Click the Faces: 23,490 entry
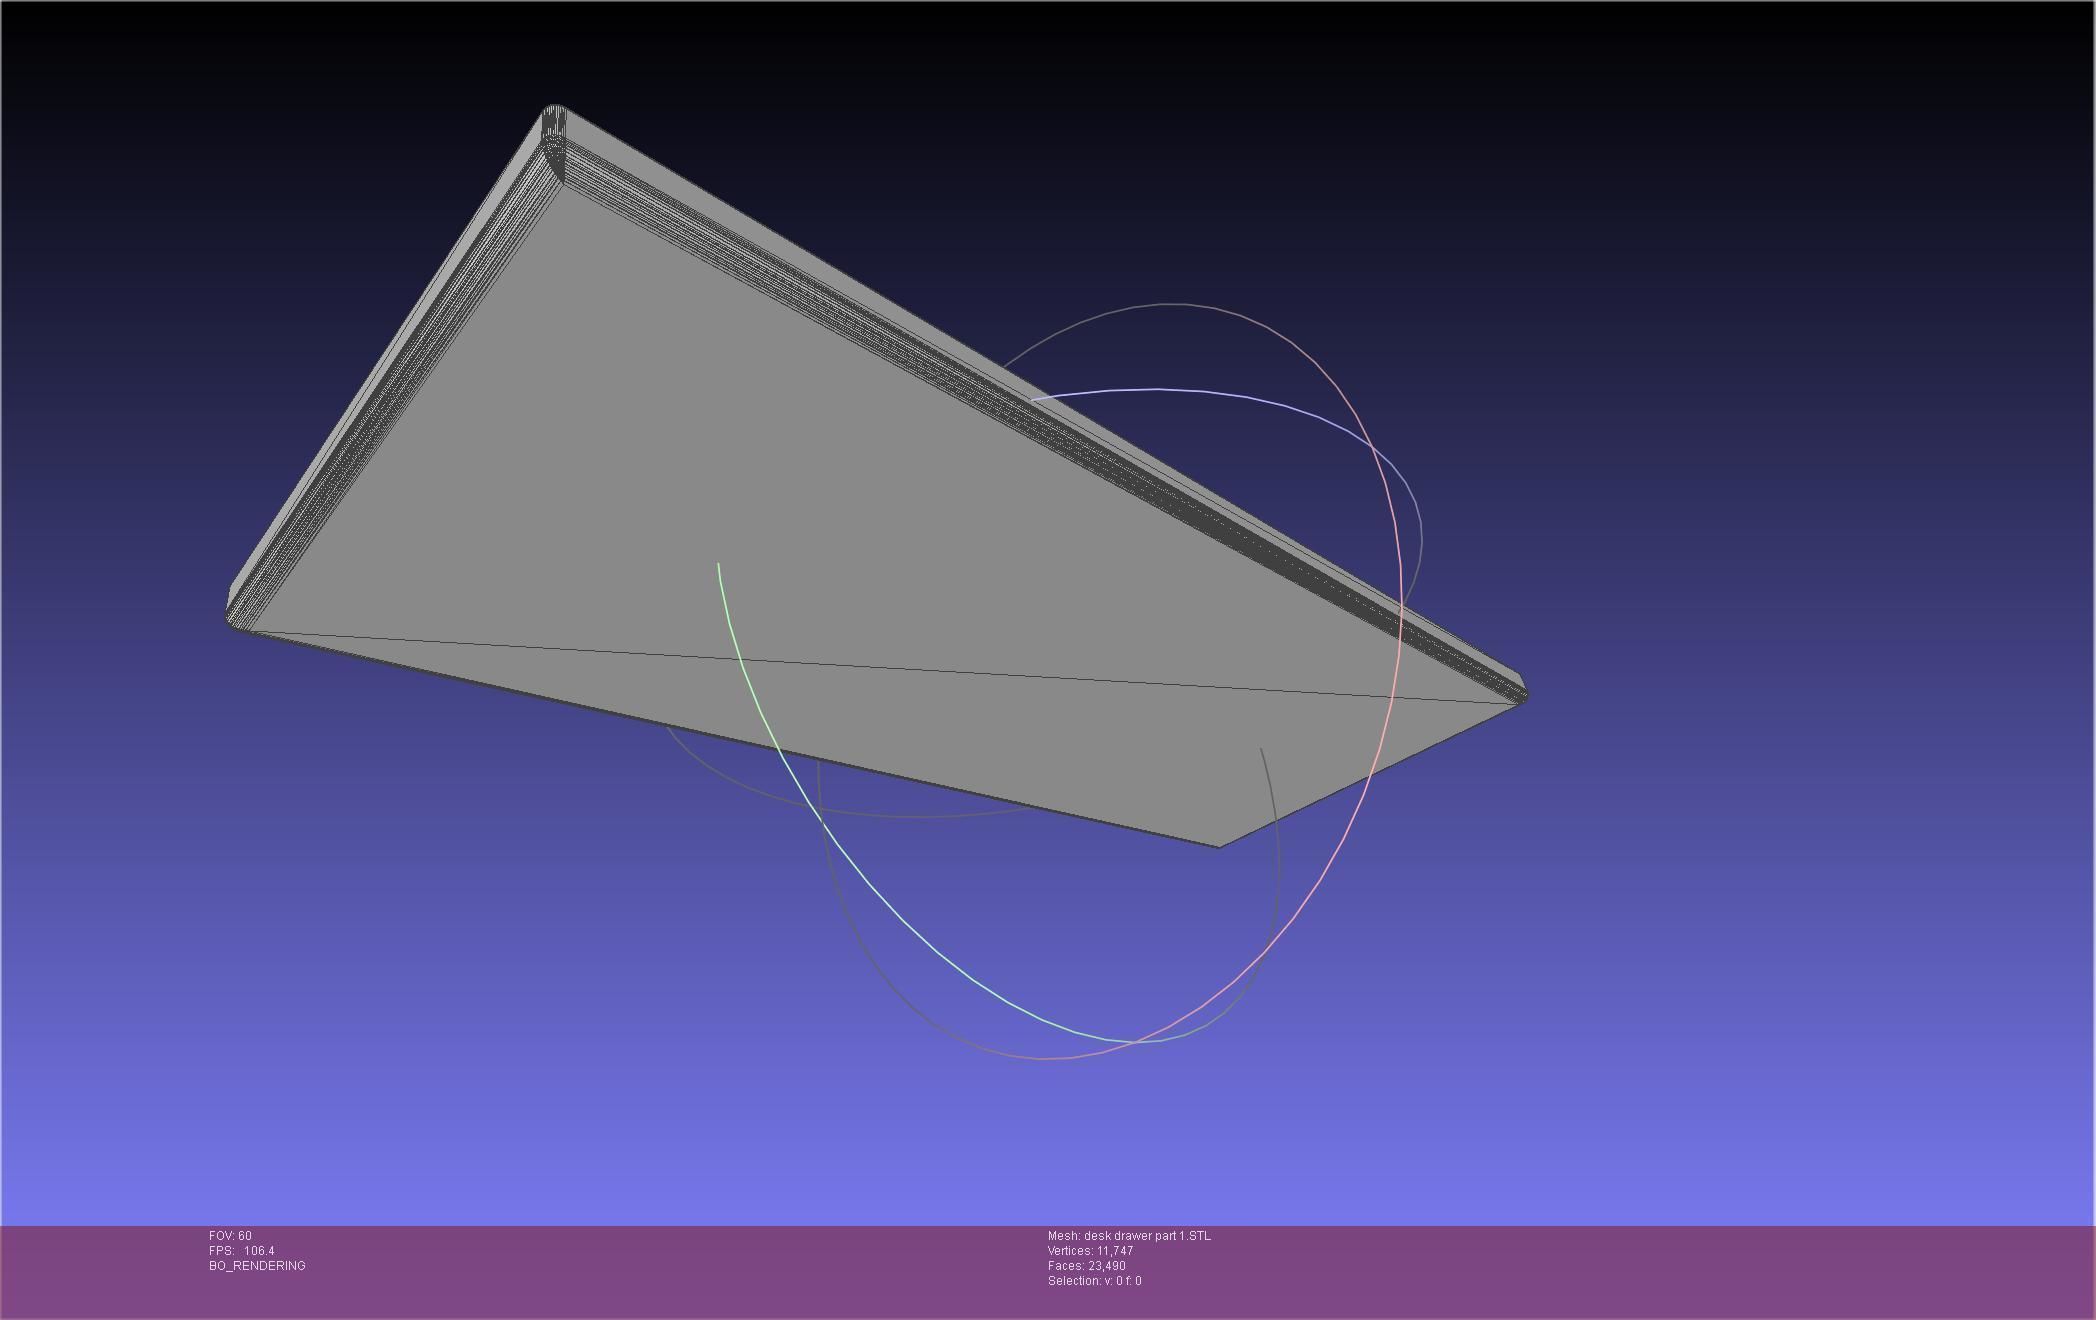 (1086, 1266)
